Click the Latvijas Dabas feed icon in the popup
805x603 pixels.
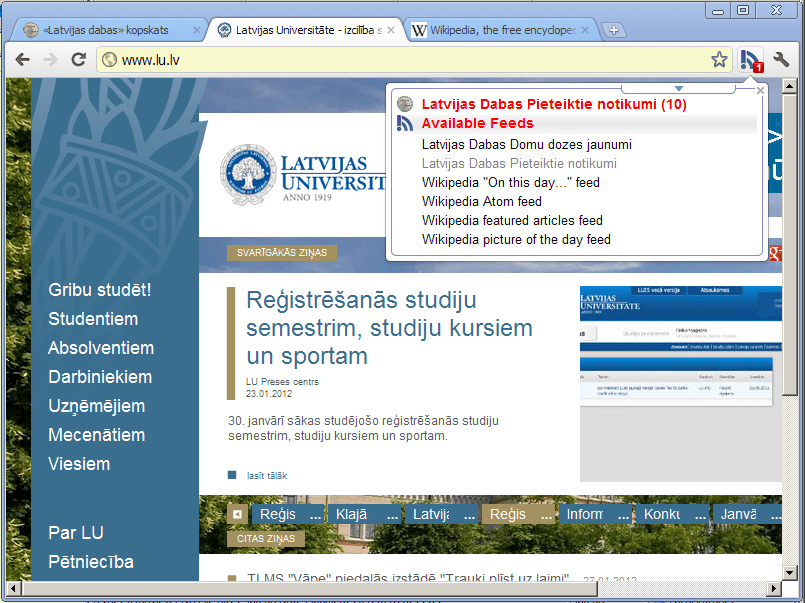click(405, 104)
